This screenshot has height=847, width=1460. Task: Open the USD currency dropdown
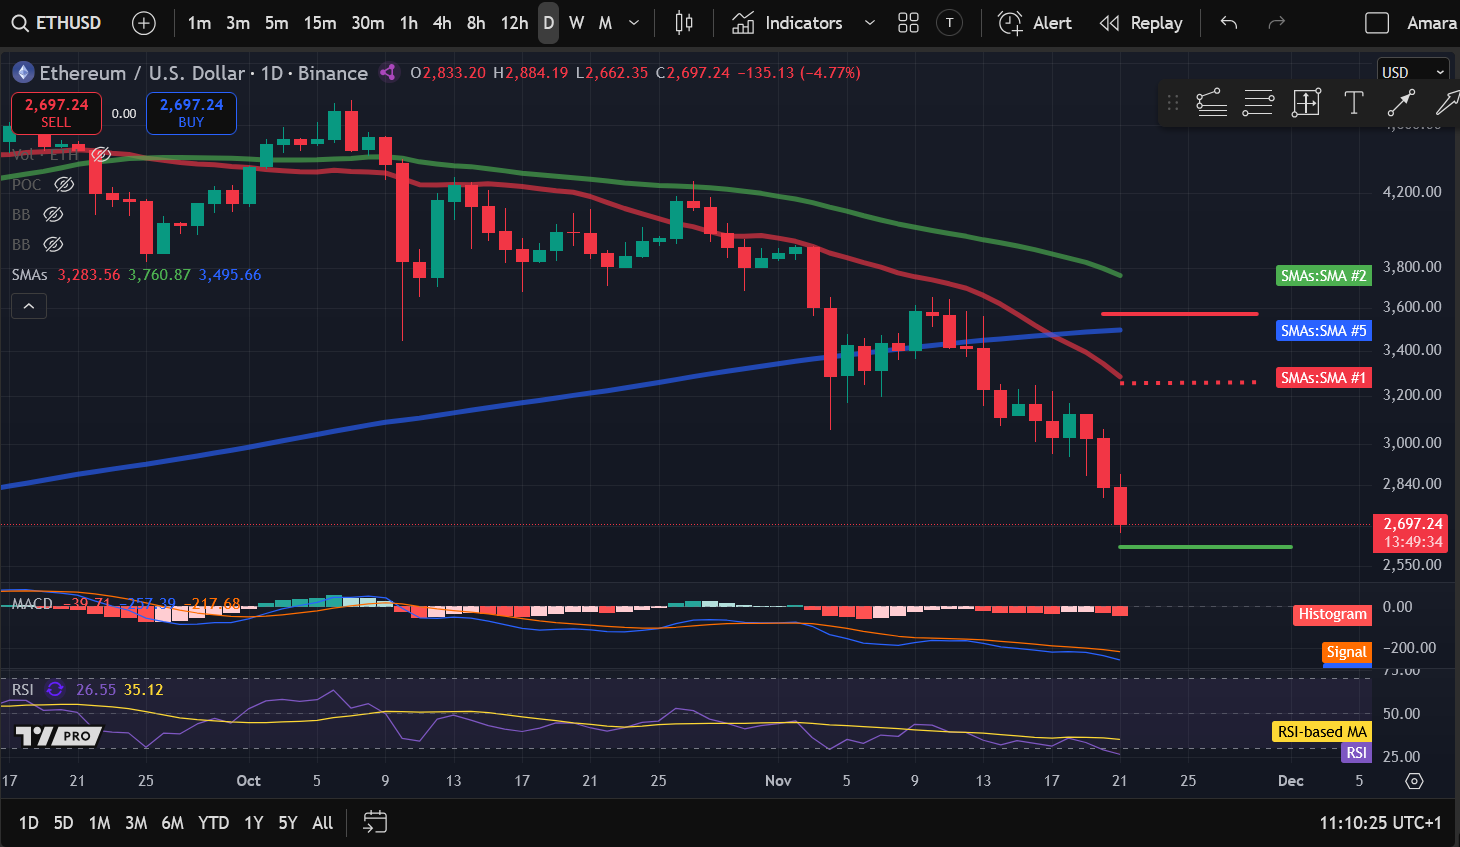coord(1413,70)
